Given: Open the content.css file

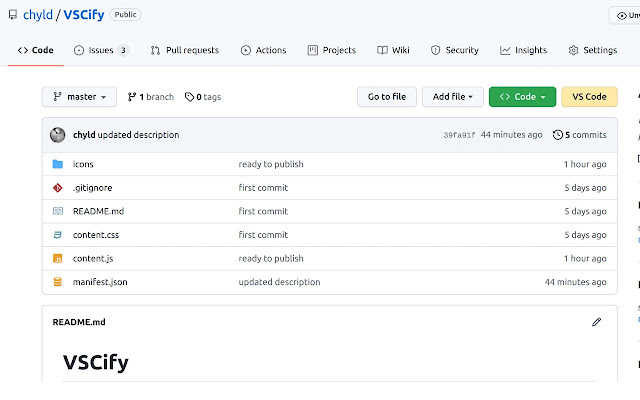Looking at the screenshot, I should click(x=96, y=235).
